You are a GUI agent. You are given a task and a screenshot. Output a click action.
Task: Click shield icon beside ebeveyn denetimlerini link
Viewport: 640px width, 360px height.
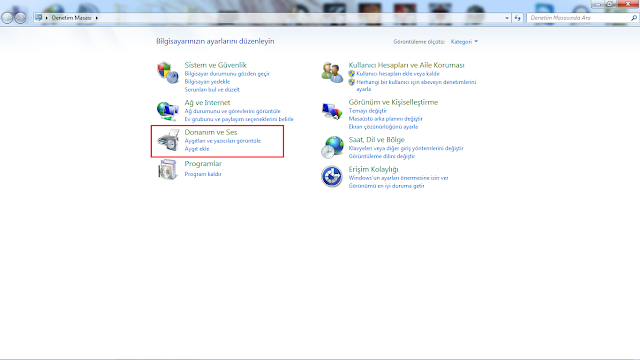(x=351, y=82)
